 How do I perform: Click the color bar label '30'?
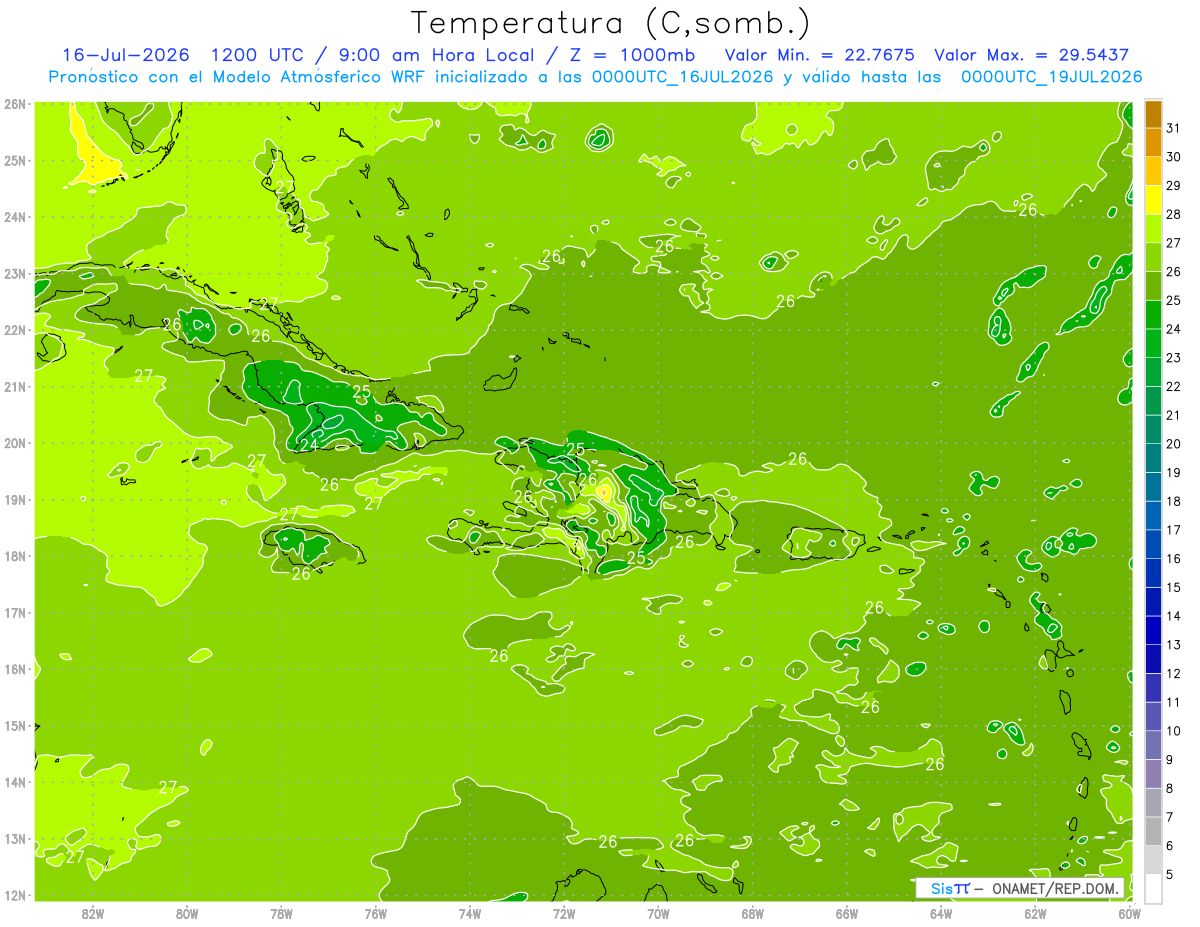(1174, 156)
